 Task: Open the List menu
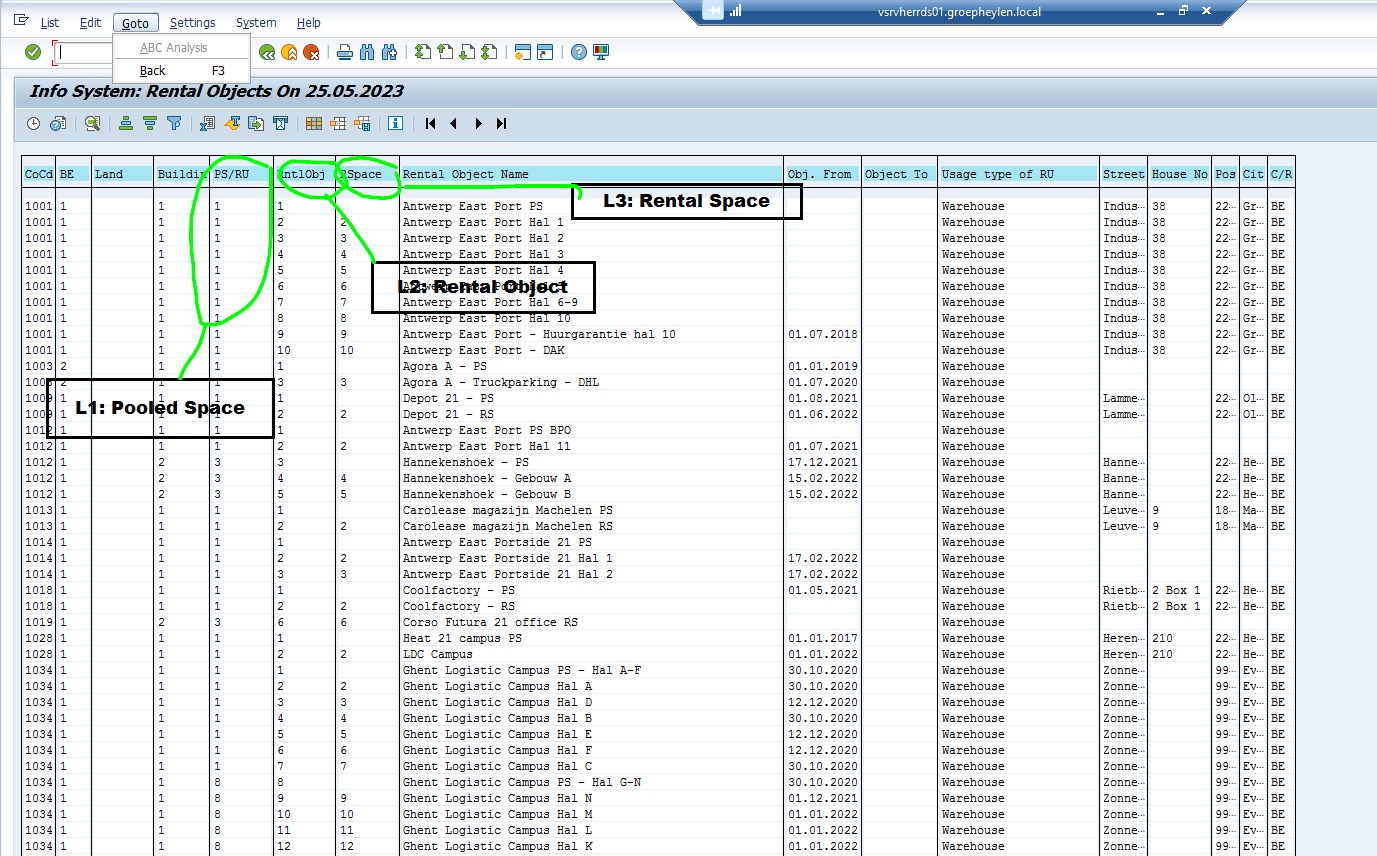50,23
